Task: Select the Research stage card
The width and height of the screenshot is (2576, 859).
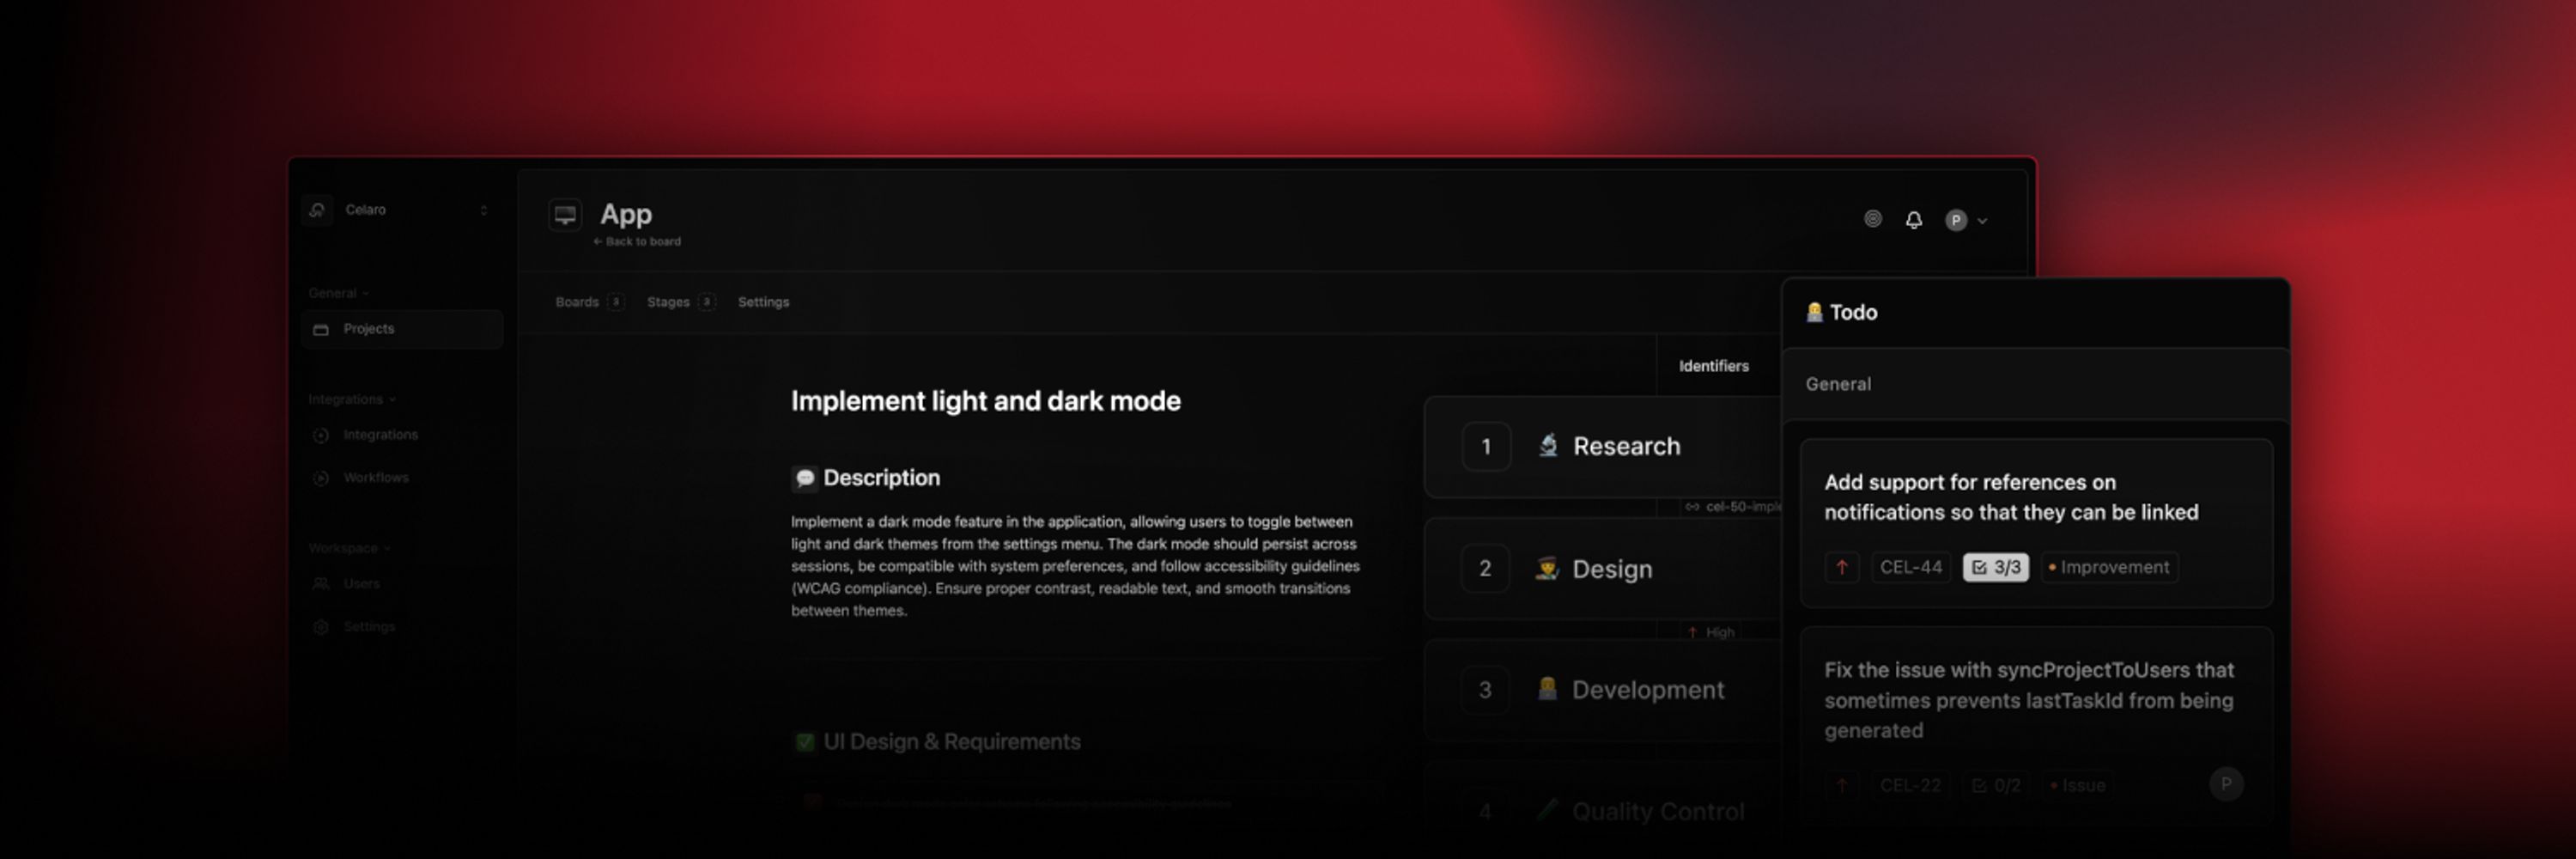Action: click(1602, 446)
